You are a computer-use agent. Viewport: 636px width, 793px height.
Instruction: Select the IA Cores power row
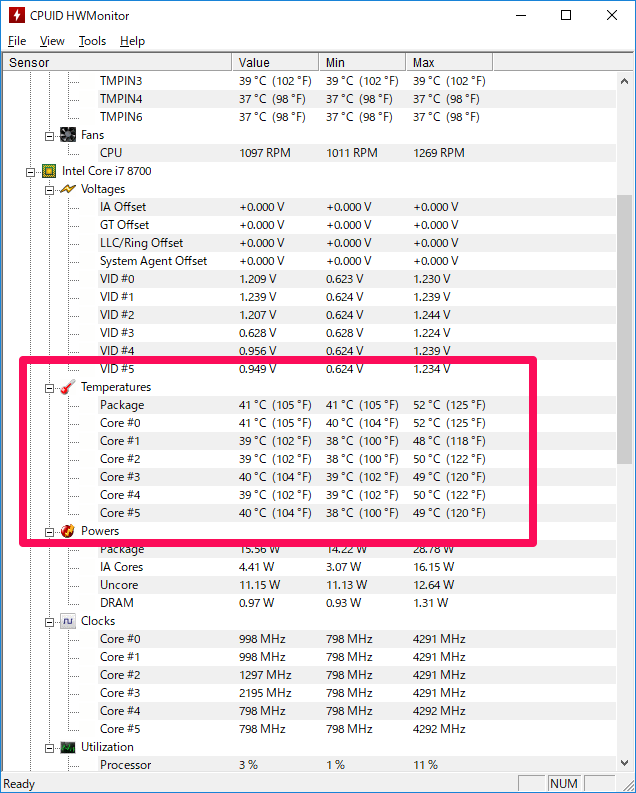357,567
